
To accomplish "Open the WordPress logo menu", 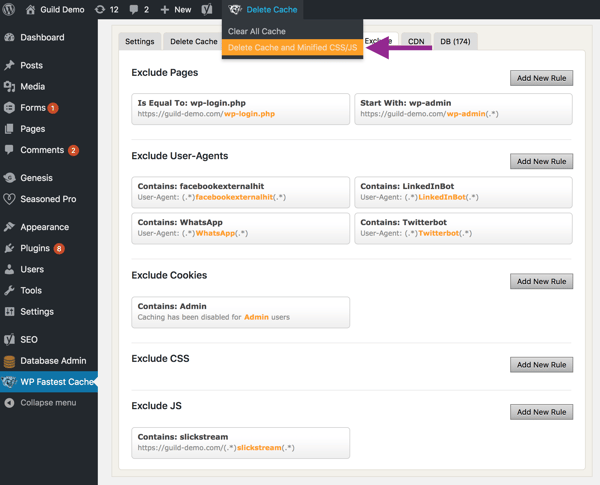I will click(8, 9).
